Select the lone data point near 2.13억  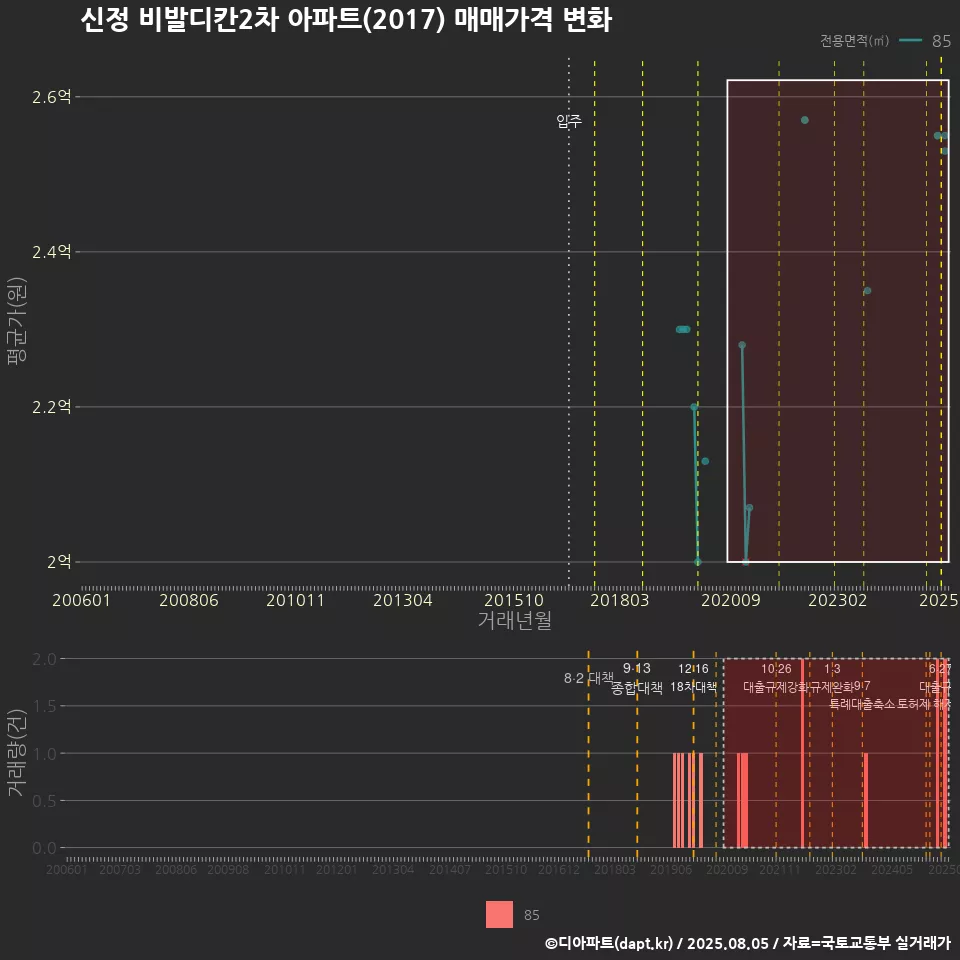705,461
